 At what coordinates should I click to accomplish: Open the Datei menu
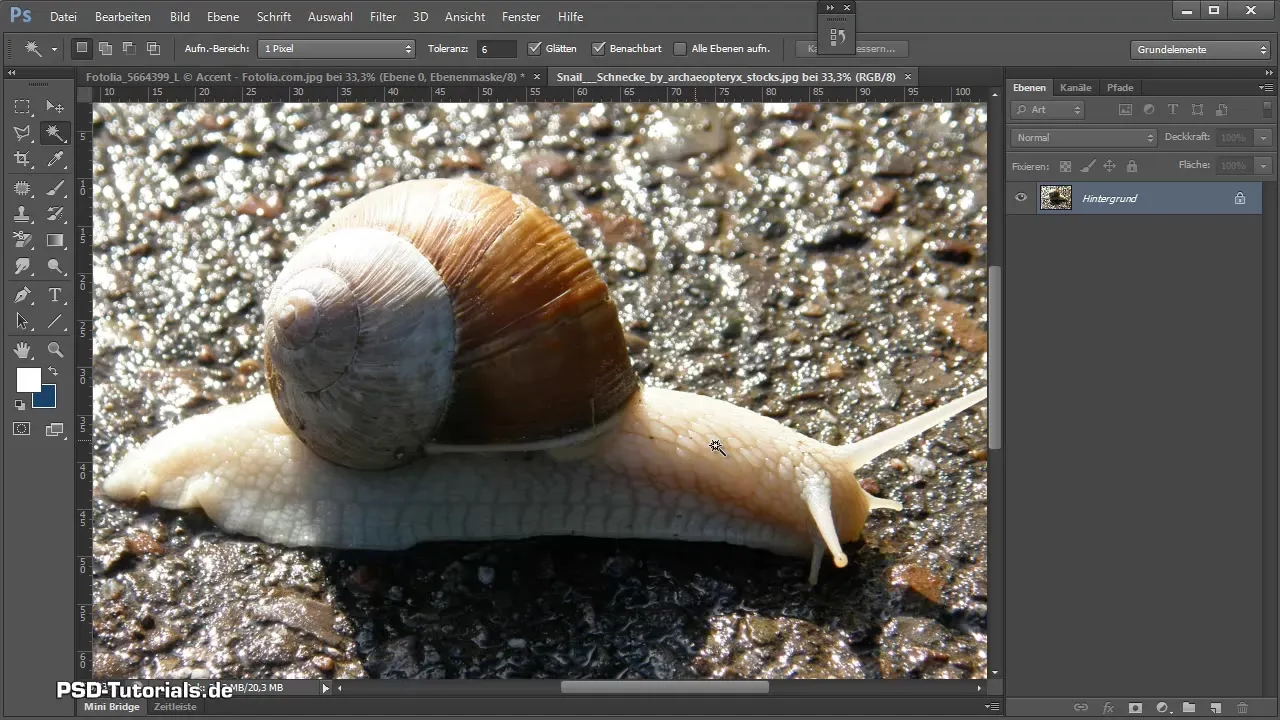tap(63, 17)
